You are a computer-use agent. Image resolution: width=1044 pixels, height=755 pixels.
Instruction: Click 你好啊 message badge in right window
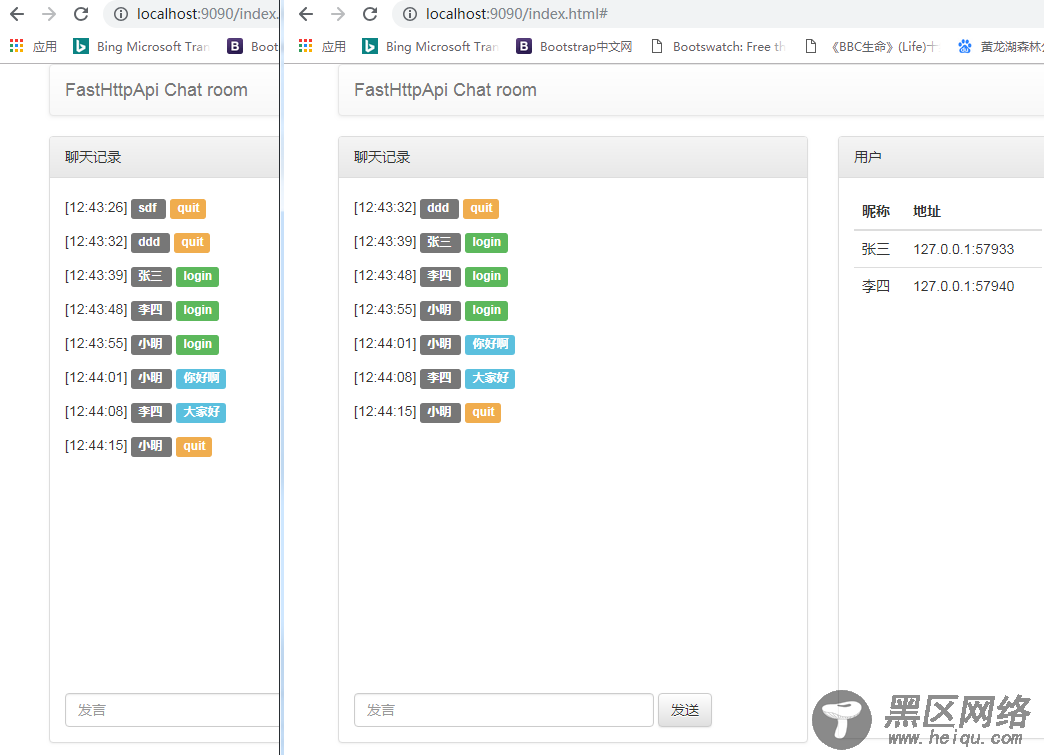coord(490,344)
